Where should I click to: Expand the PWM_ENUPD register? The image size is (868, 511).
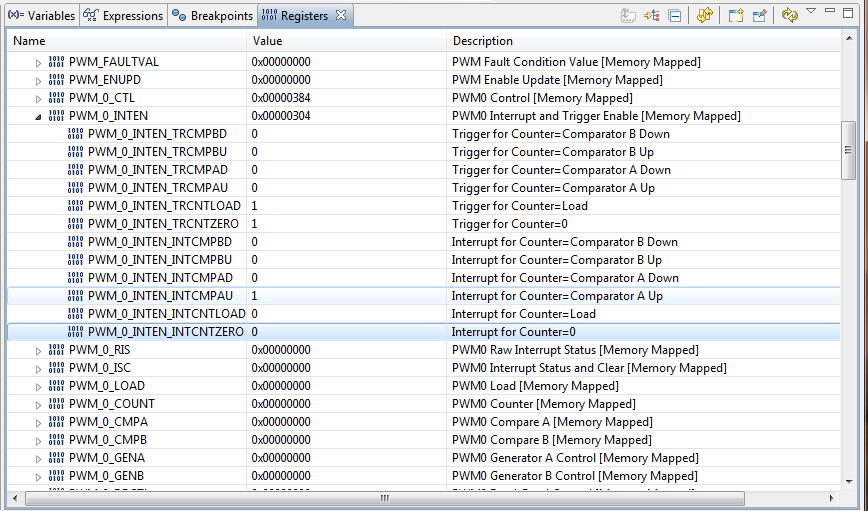click(x=38, y=81)
